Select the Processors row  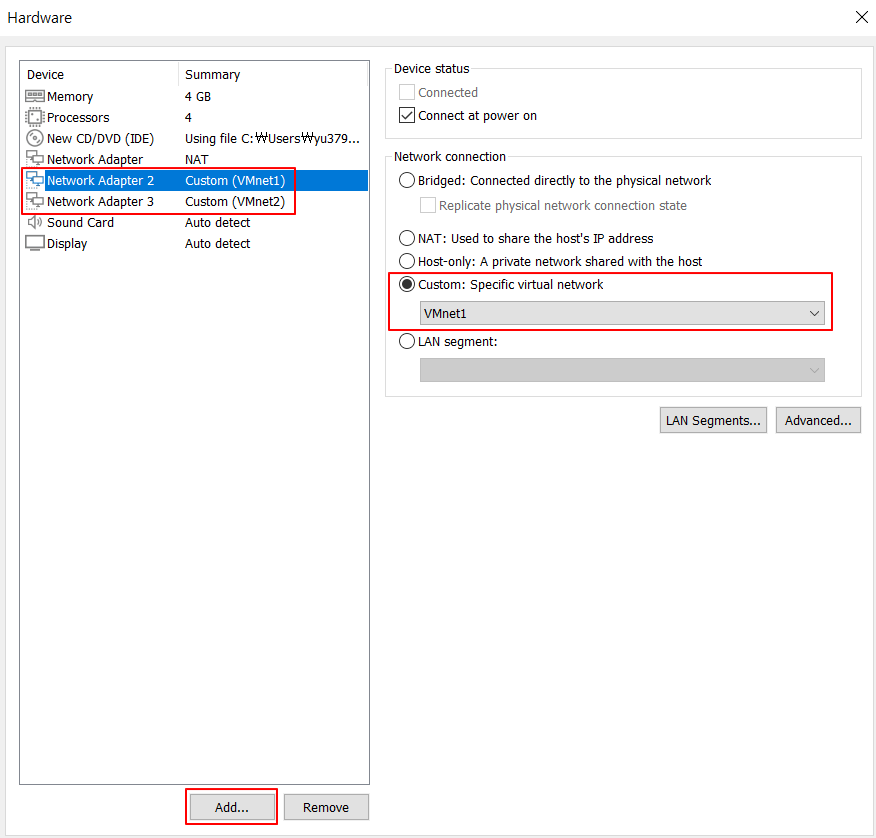pyautogui.click(x=196, y=117)
